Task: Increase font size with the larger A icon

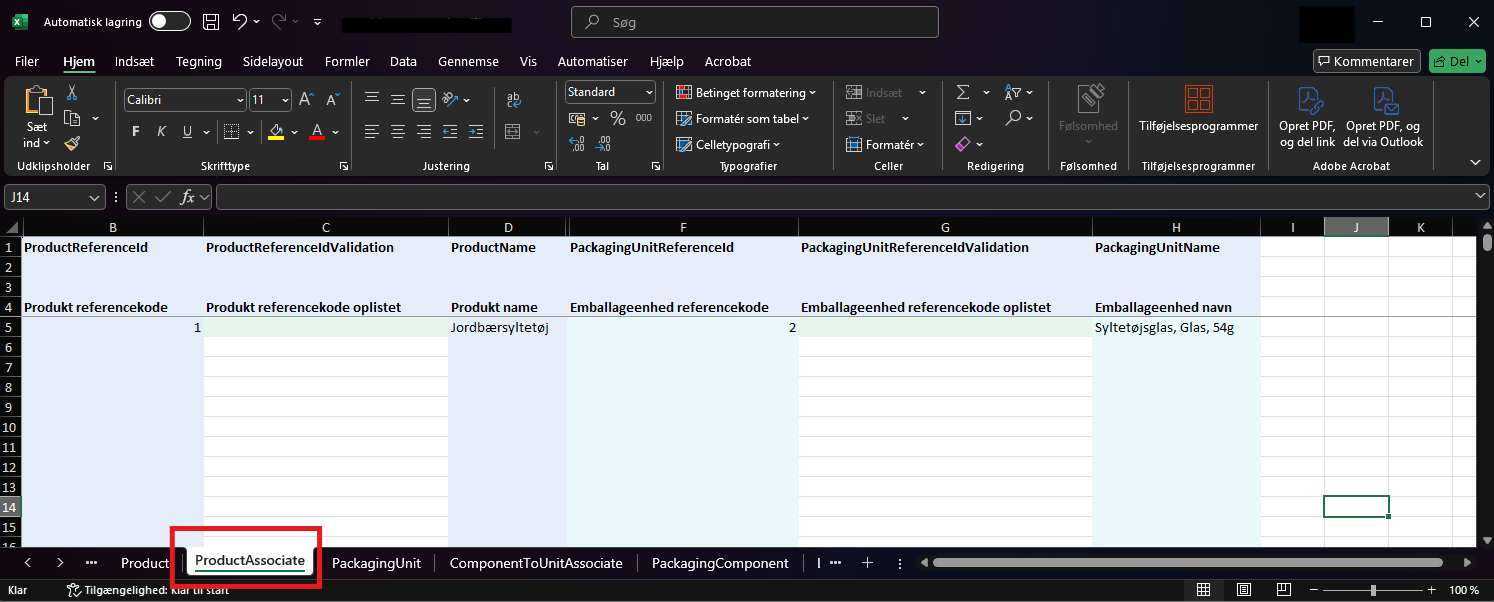Action: [308, 100]
